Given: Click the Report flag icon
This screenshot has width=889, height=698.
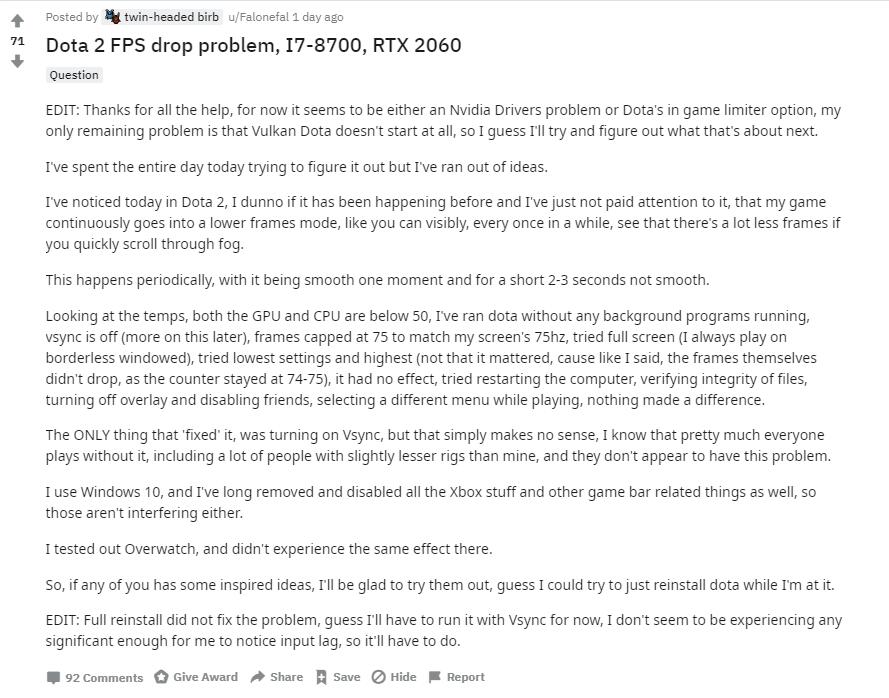Looking at the screenshot, I should pyautogui.click(x=435, y=676).
